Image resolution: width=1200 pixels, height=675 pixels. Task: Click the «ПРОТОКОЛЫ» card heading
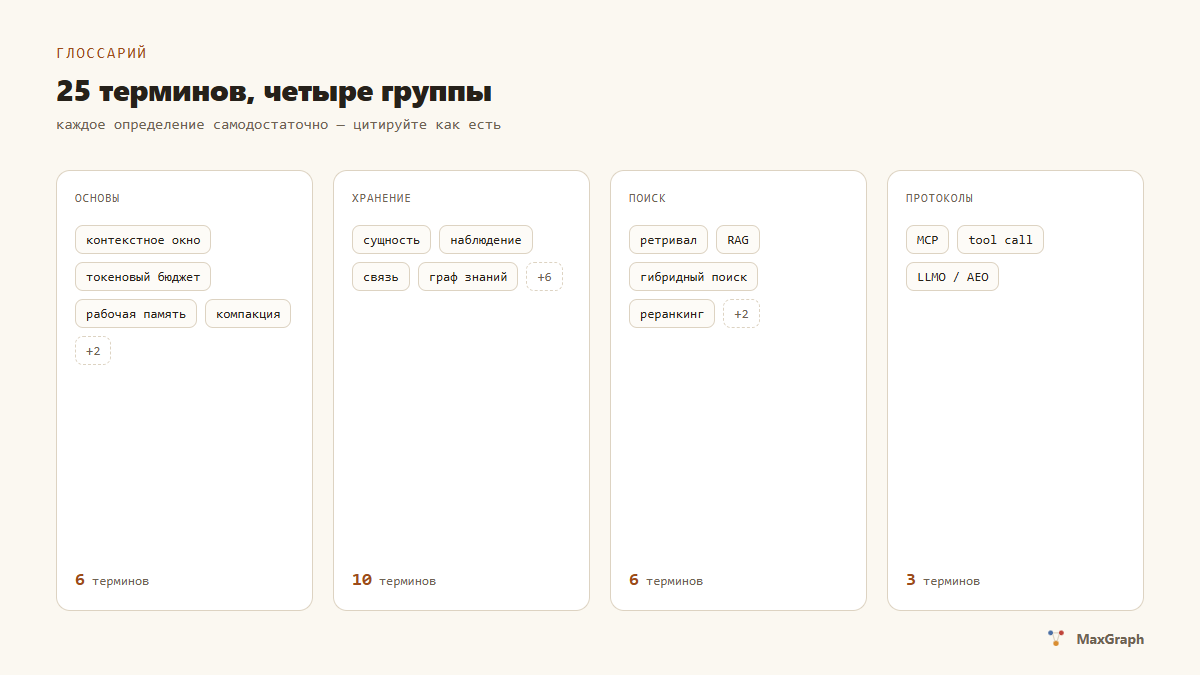pos(939,199)
